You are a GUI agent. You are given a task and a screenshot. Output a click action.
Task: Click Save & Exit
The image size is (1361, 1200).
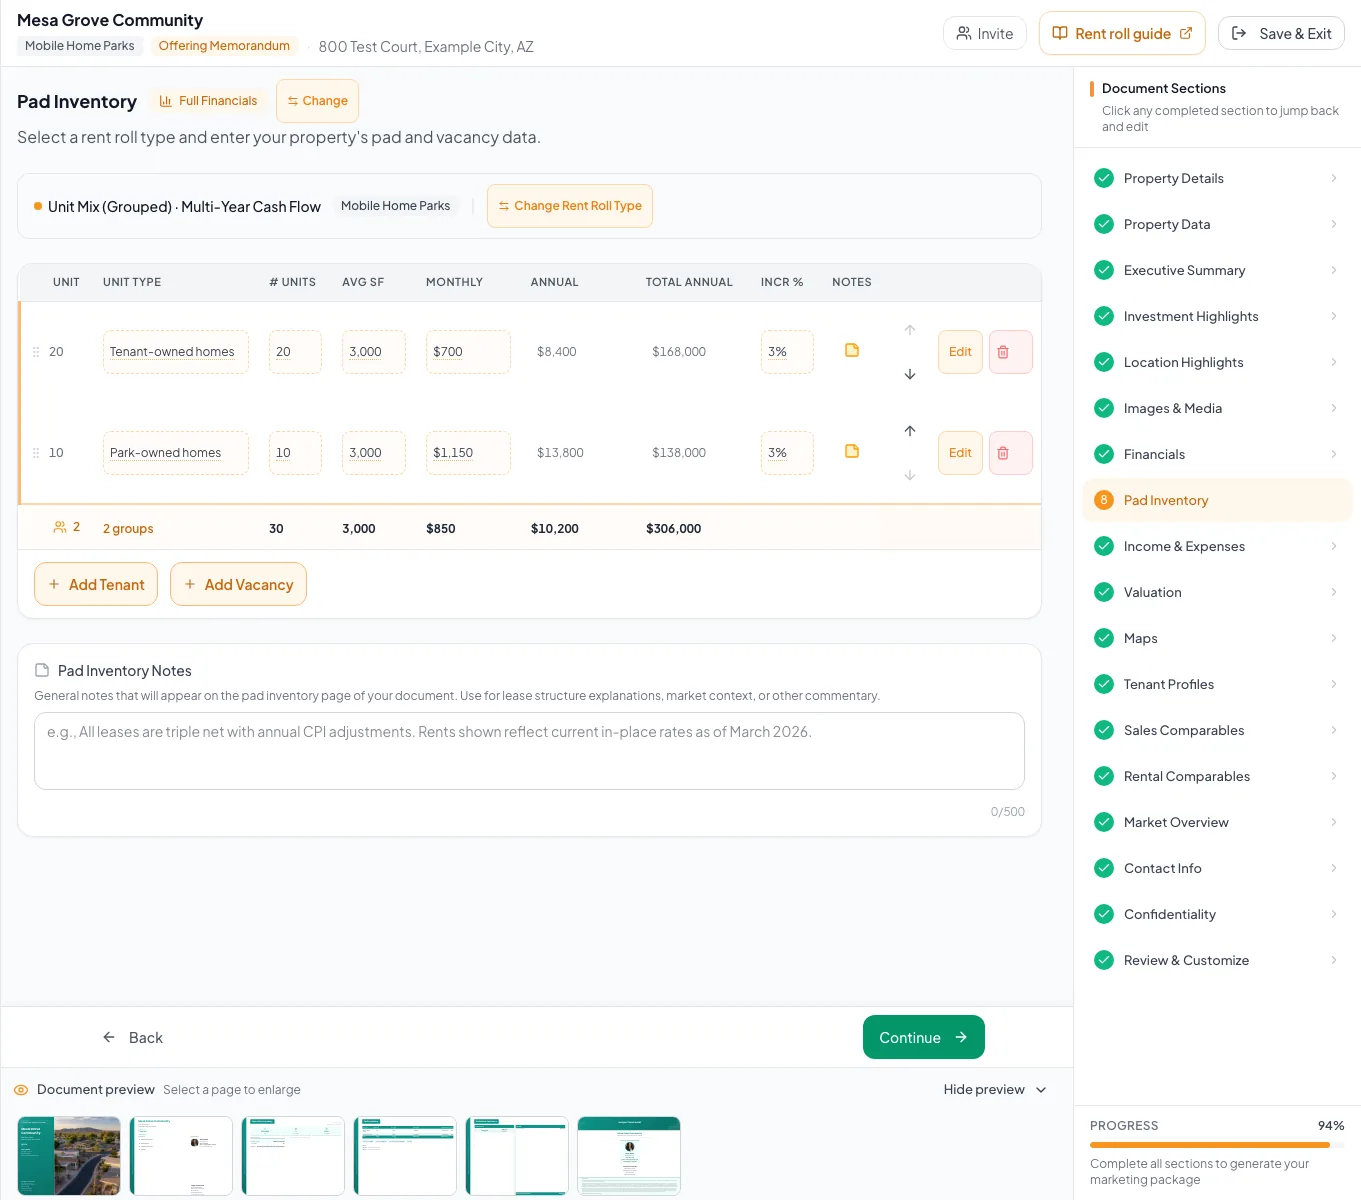[1281, 33]
